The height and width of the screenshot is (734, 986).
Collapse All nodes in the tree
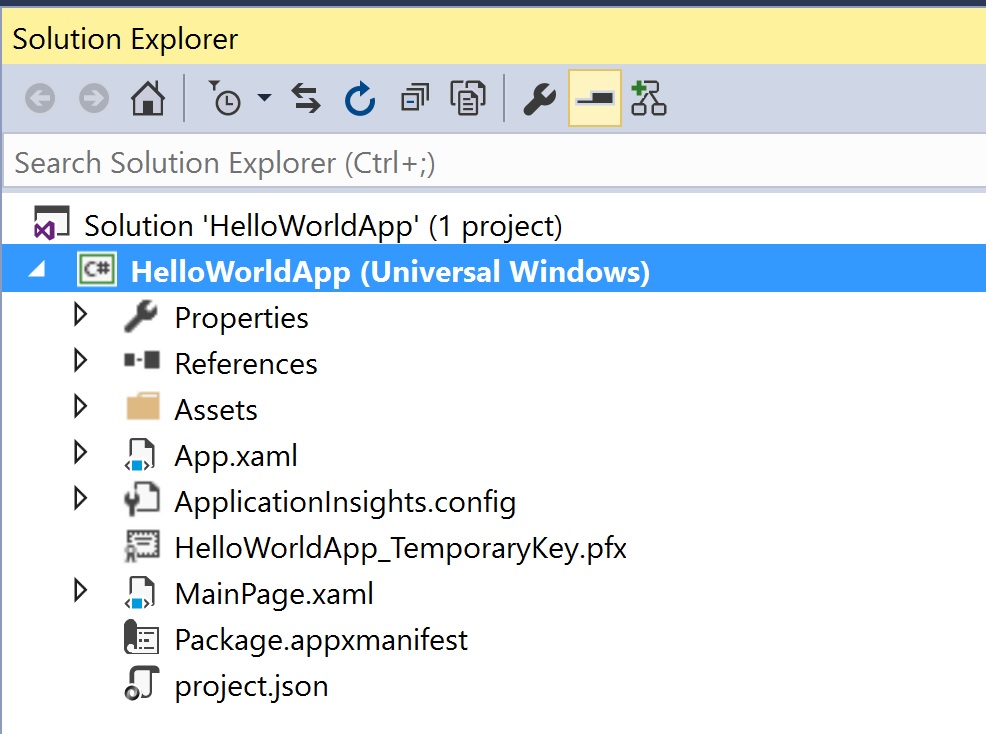point(414,98)
